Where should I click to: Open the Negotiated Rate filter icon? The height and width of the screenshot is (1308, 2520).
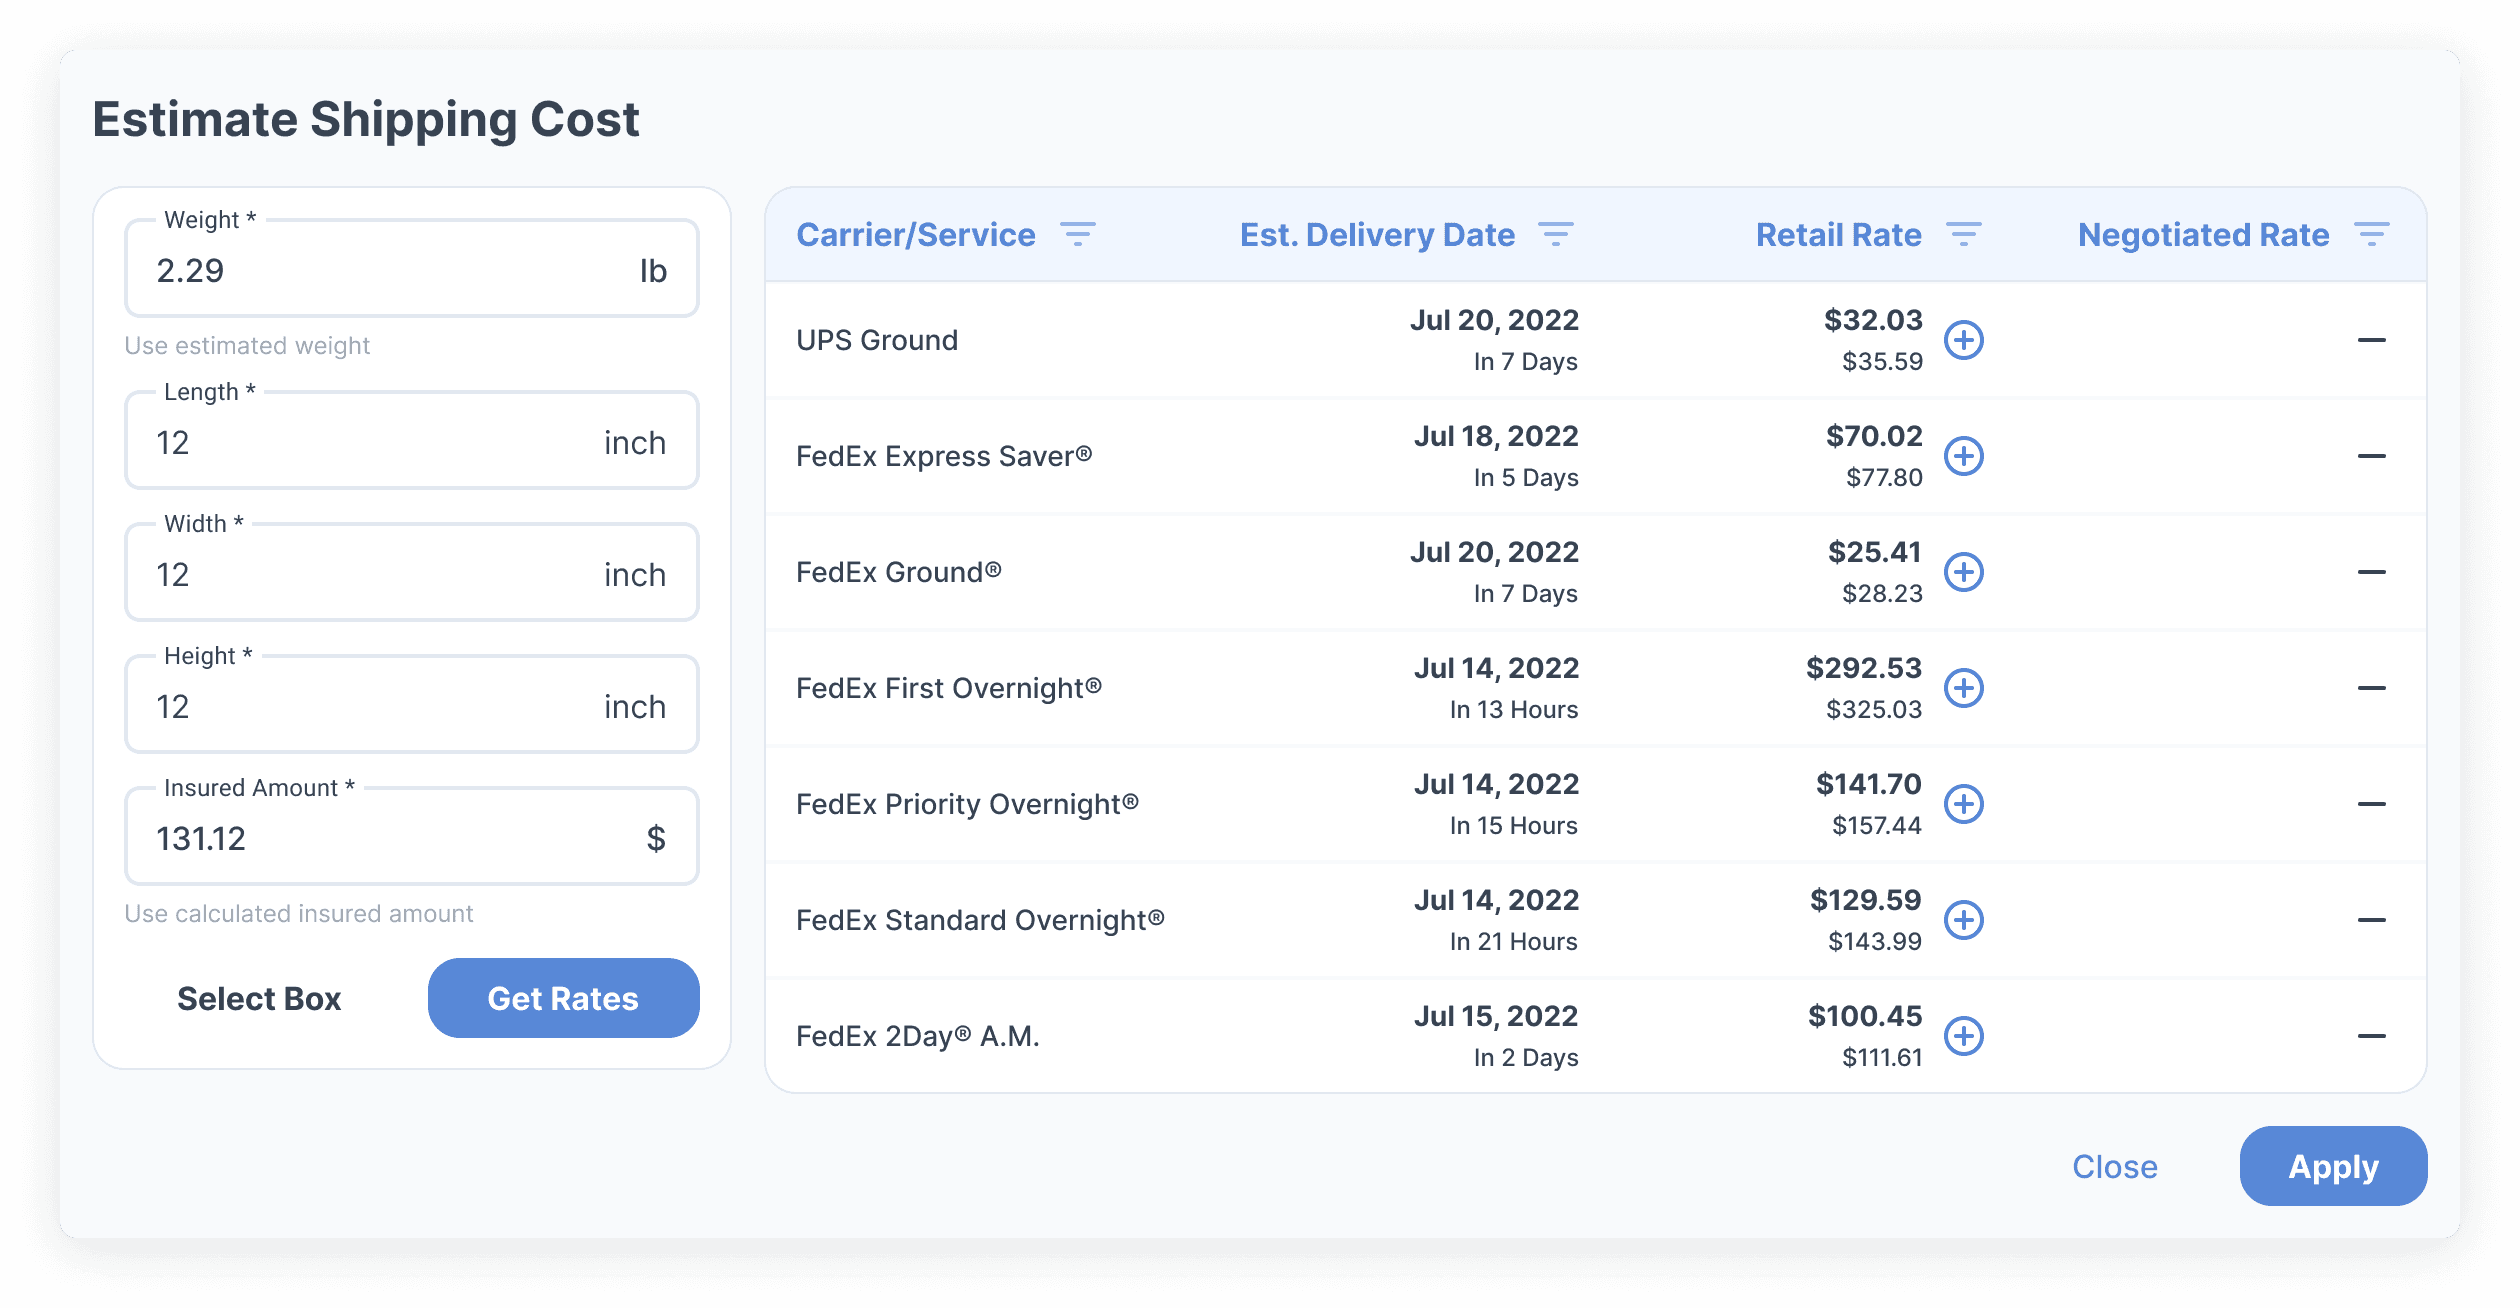coord(2371,235)
